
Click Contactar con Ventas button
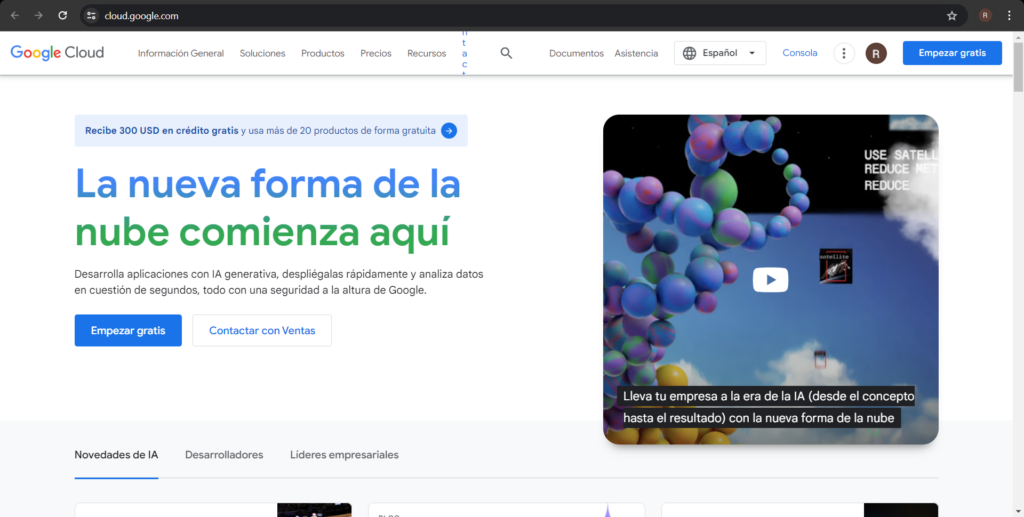(262, 330)
